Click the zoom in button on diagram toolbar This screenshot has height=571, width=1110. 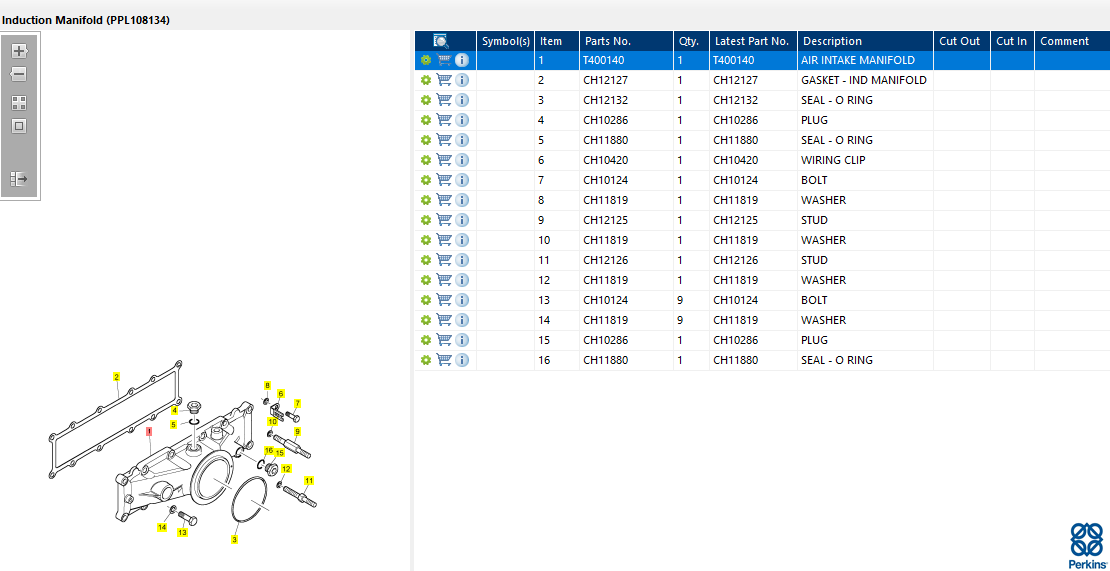[x=19, y=51]
